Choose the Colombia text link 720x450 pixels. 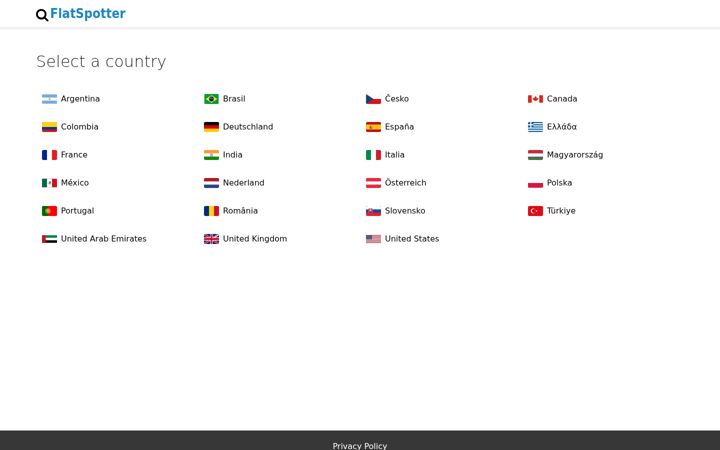pos(79,127)
